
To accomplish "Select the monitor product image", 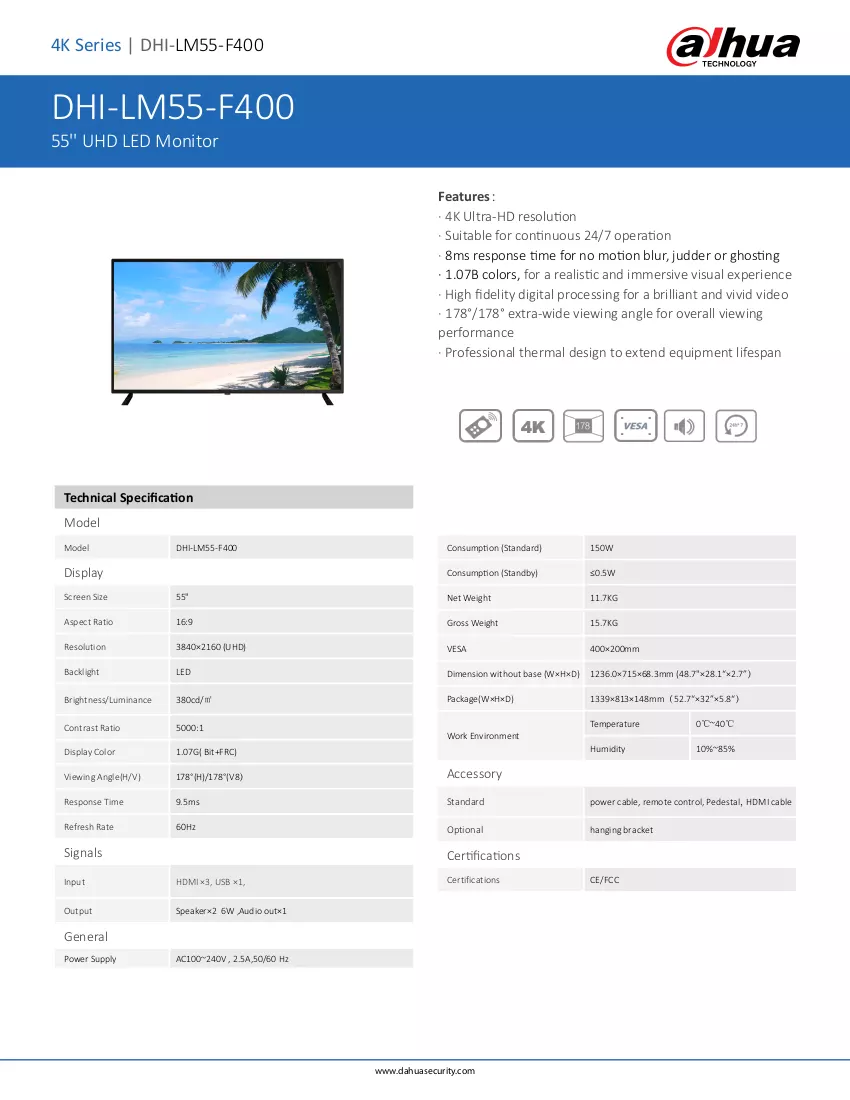I will pyautogui.click(x=228, y=331).
